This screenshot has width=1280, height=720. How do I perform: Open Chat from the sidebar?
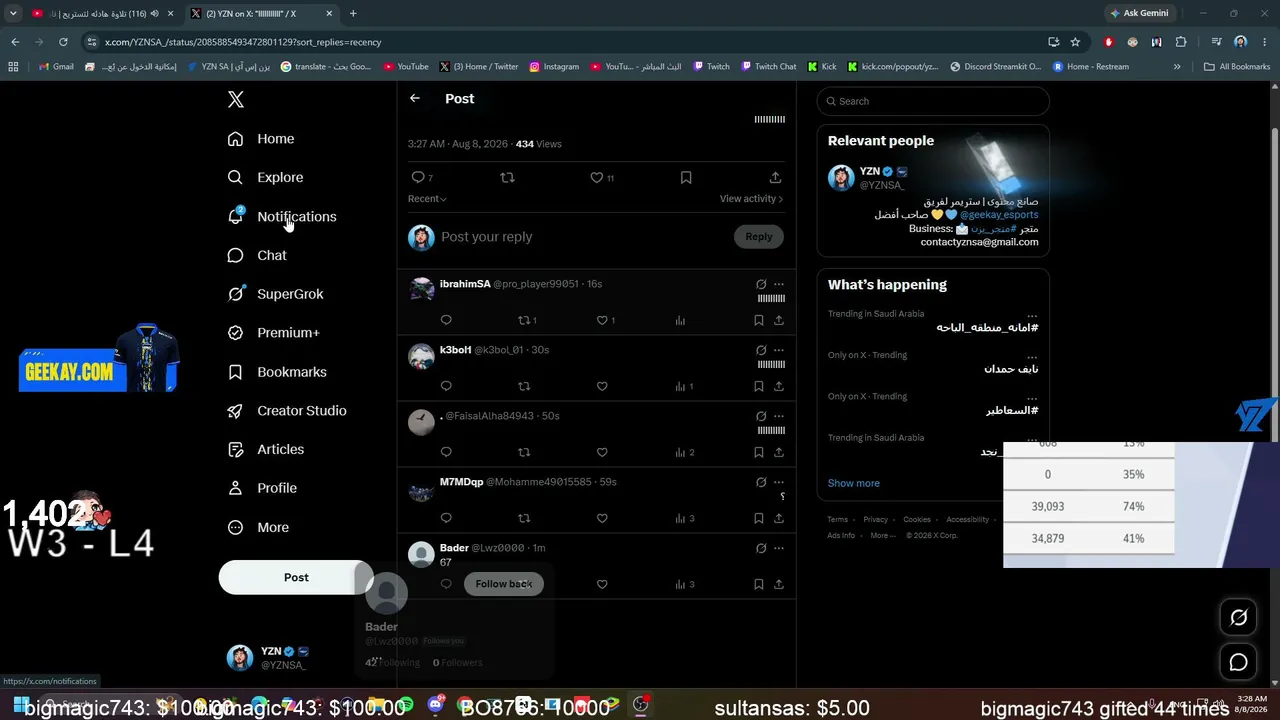(x=257, y=256)
